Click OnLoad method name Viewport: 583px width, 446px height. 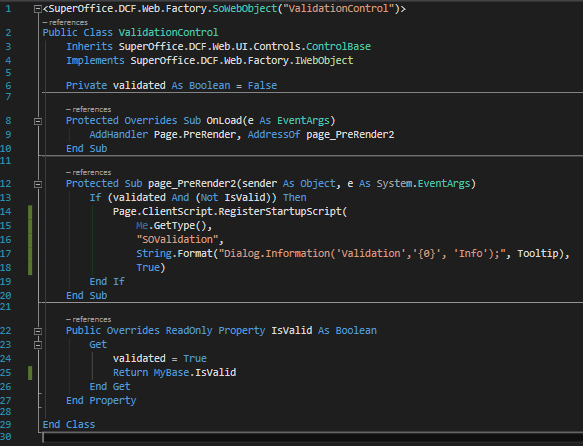point(224,121)
